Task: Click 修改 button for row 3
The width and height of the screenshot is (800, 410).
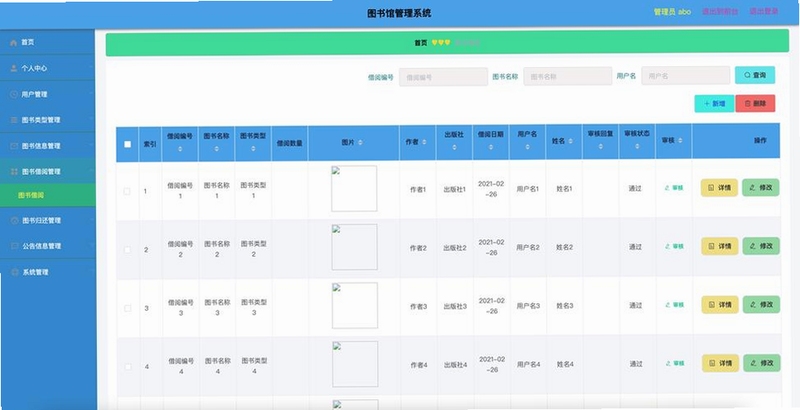Action: [x=761, y=304]
